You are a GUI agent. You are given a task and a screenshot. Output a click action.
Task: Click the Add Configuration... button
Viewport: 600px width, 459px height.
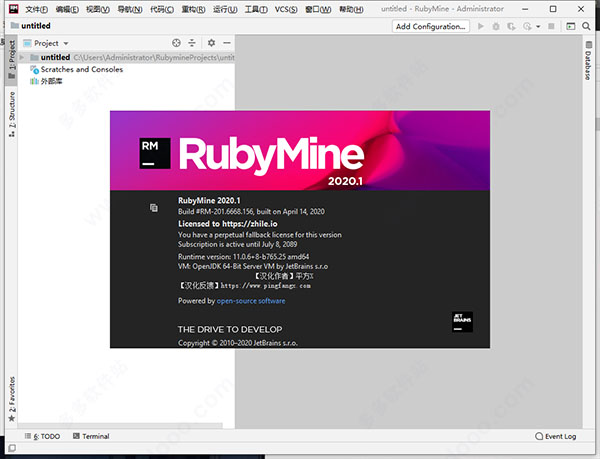point(430,26)
